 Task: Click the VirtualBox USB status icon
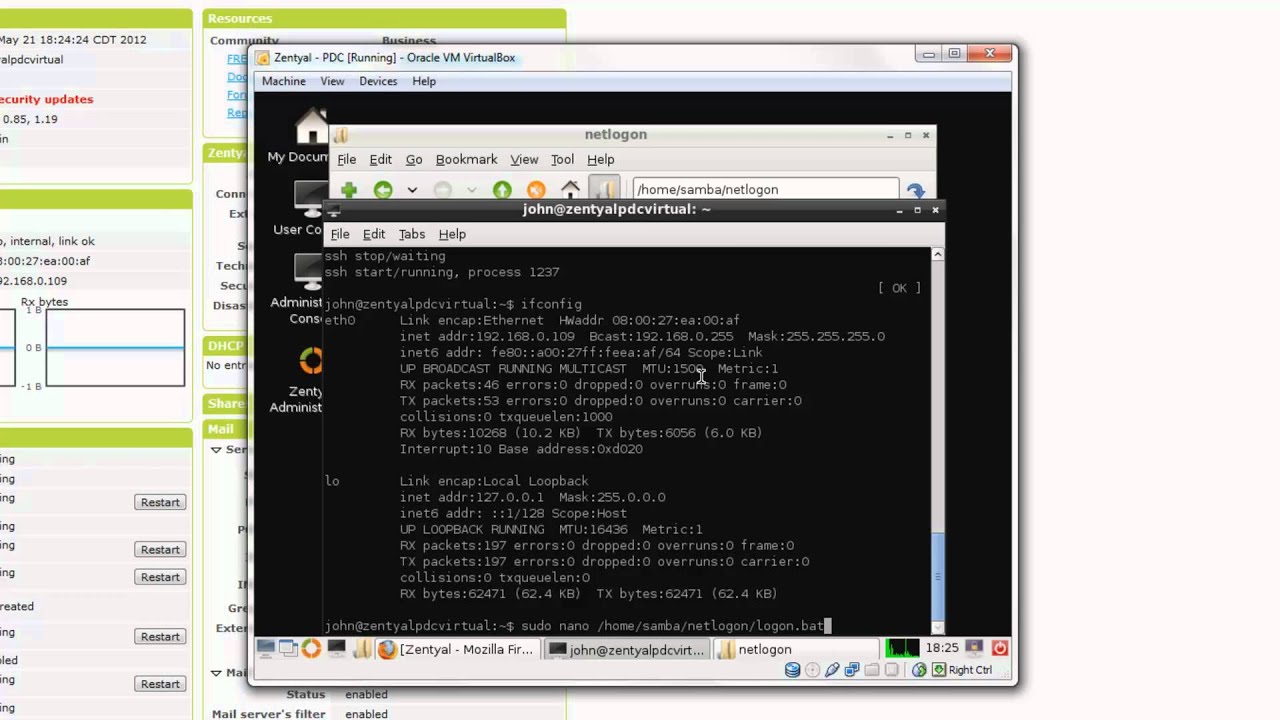point(831,670)
